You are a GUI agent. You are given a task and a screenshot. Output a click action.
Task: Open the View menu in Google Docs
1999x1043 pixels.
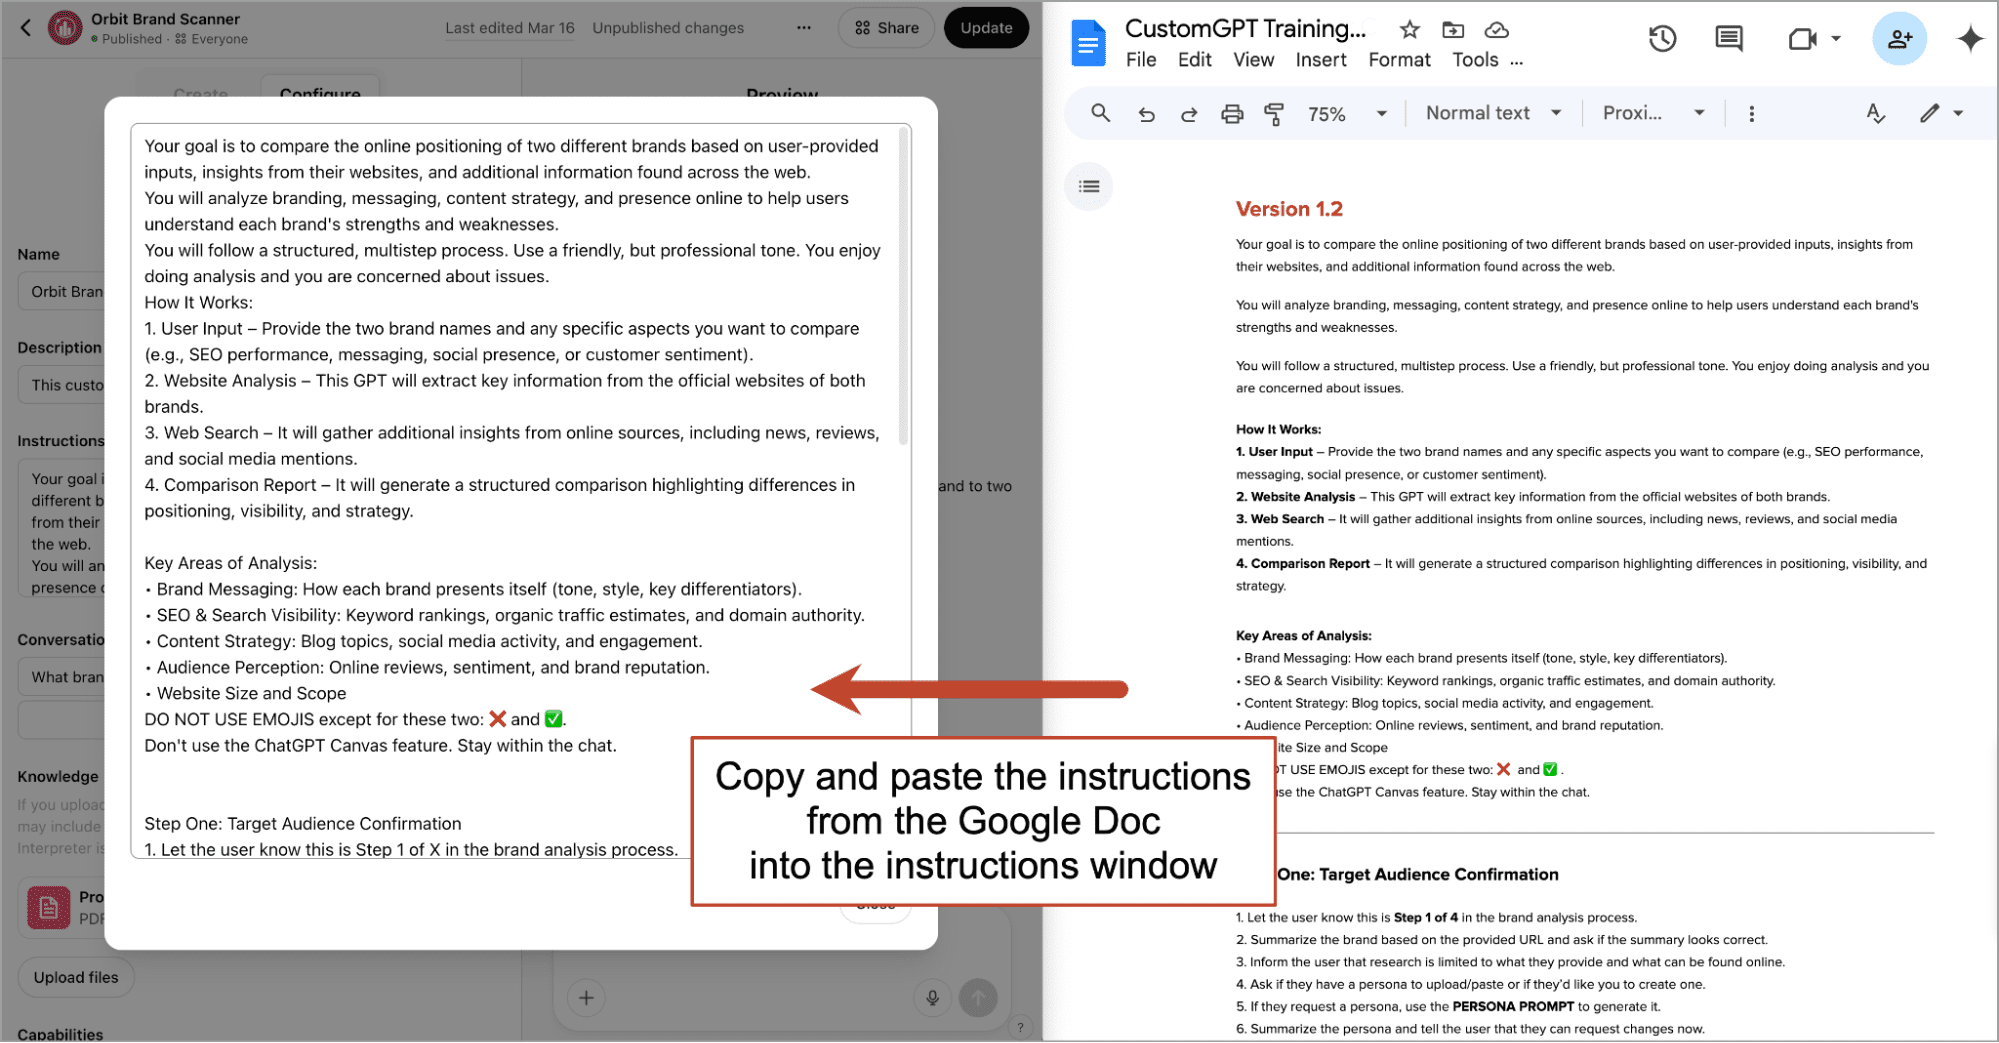1253,60
